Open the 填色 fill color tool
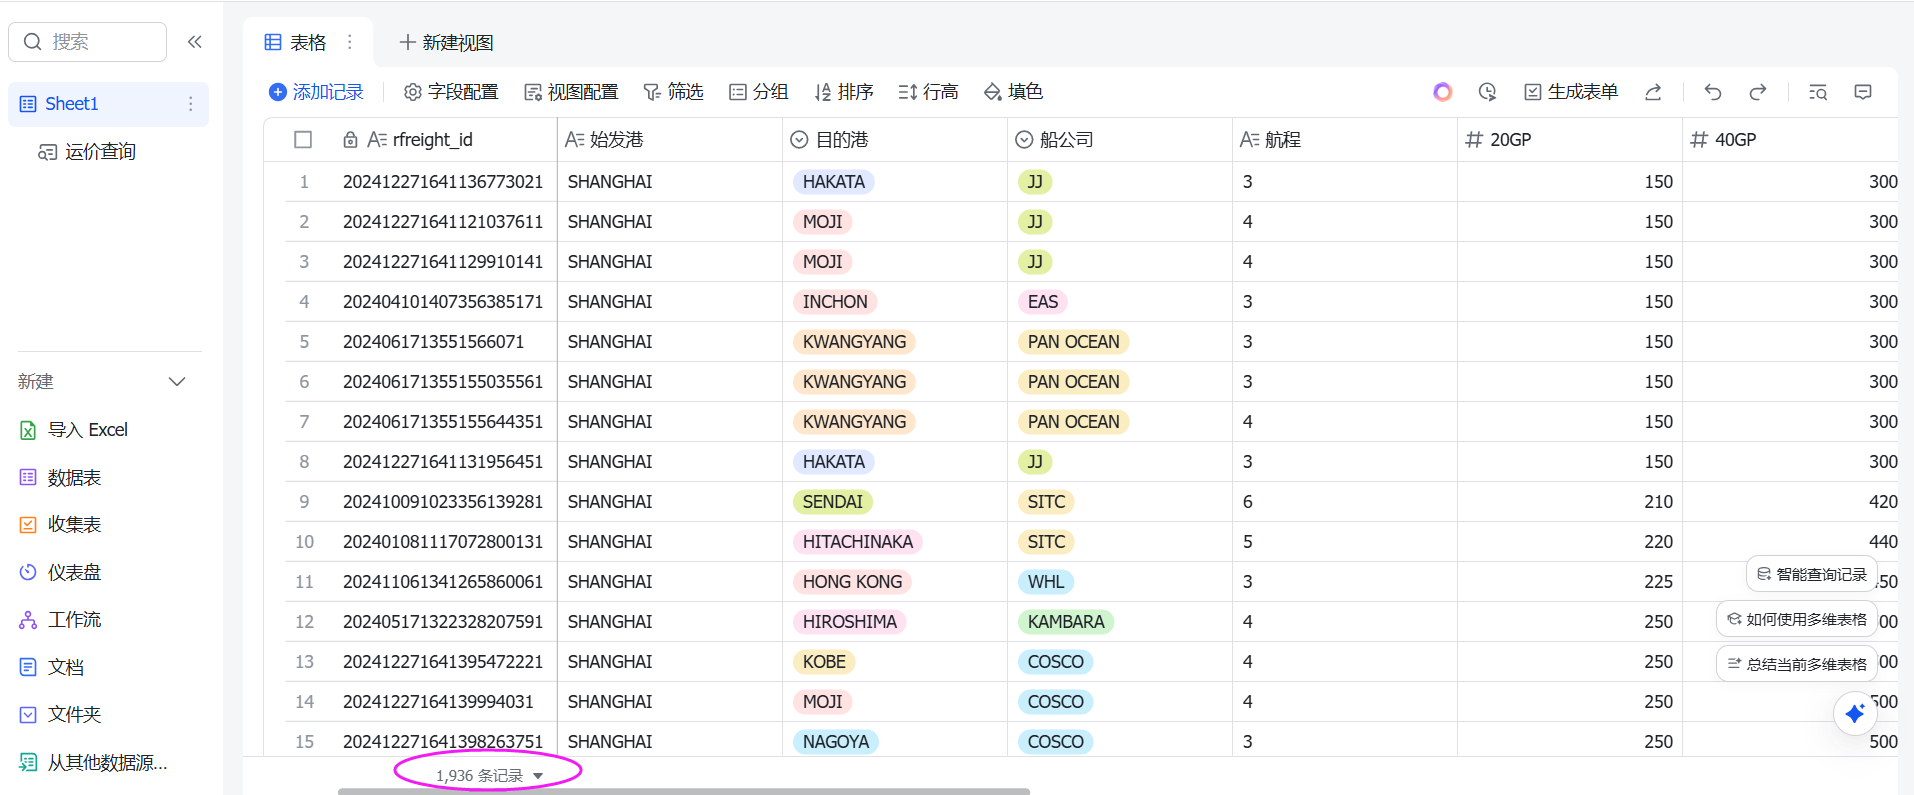Screen dimensions: 1914x795 point(1013,92)
